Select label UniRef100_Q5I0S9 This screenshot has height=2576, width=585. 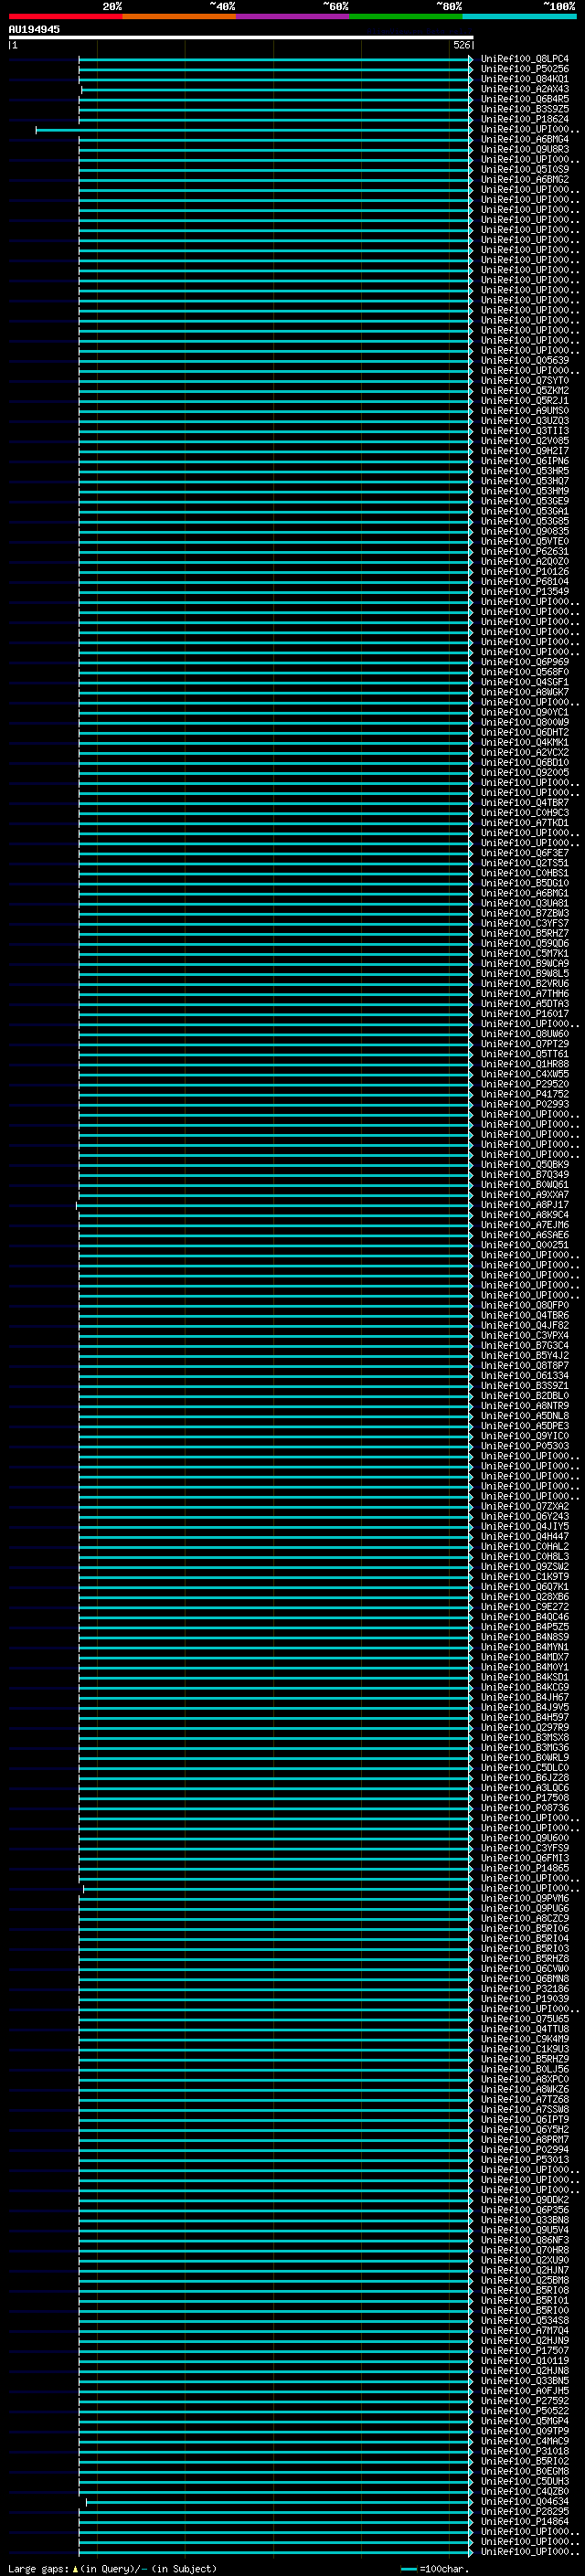[x=525, y=169]
